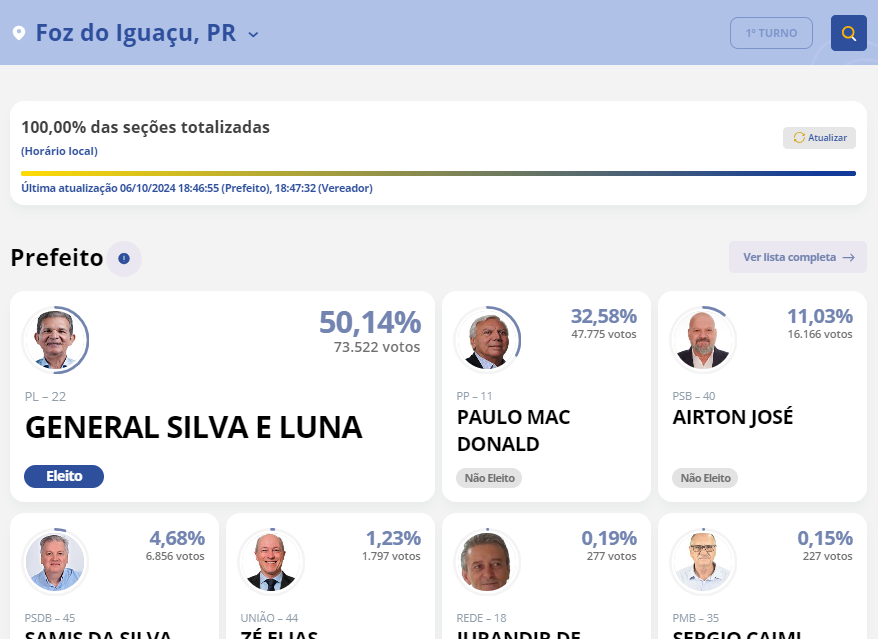Click the sections totalized progress bar

[438, 173]
